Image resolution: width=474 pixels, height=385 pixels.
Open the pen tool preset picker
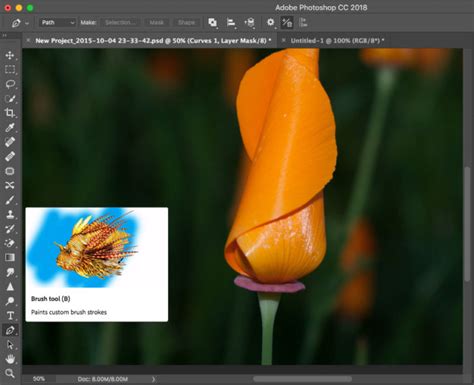[x=19, y=23]
